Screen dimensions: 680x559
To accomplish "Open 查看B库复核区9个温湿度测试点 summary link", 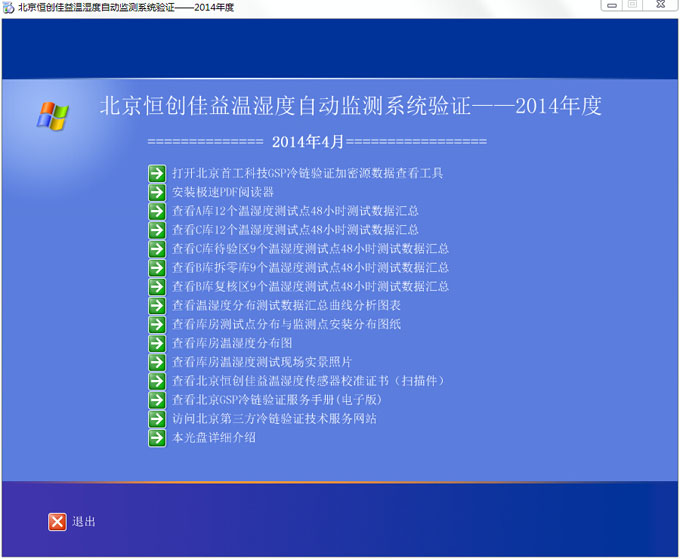I will pyautogui.click(x=311, y=287).
